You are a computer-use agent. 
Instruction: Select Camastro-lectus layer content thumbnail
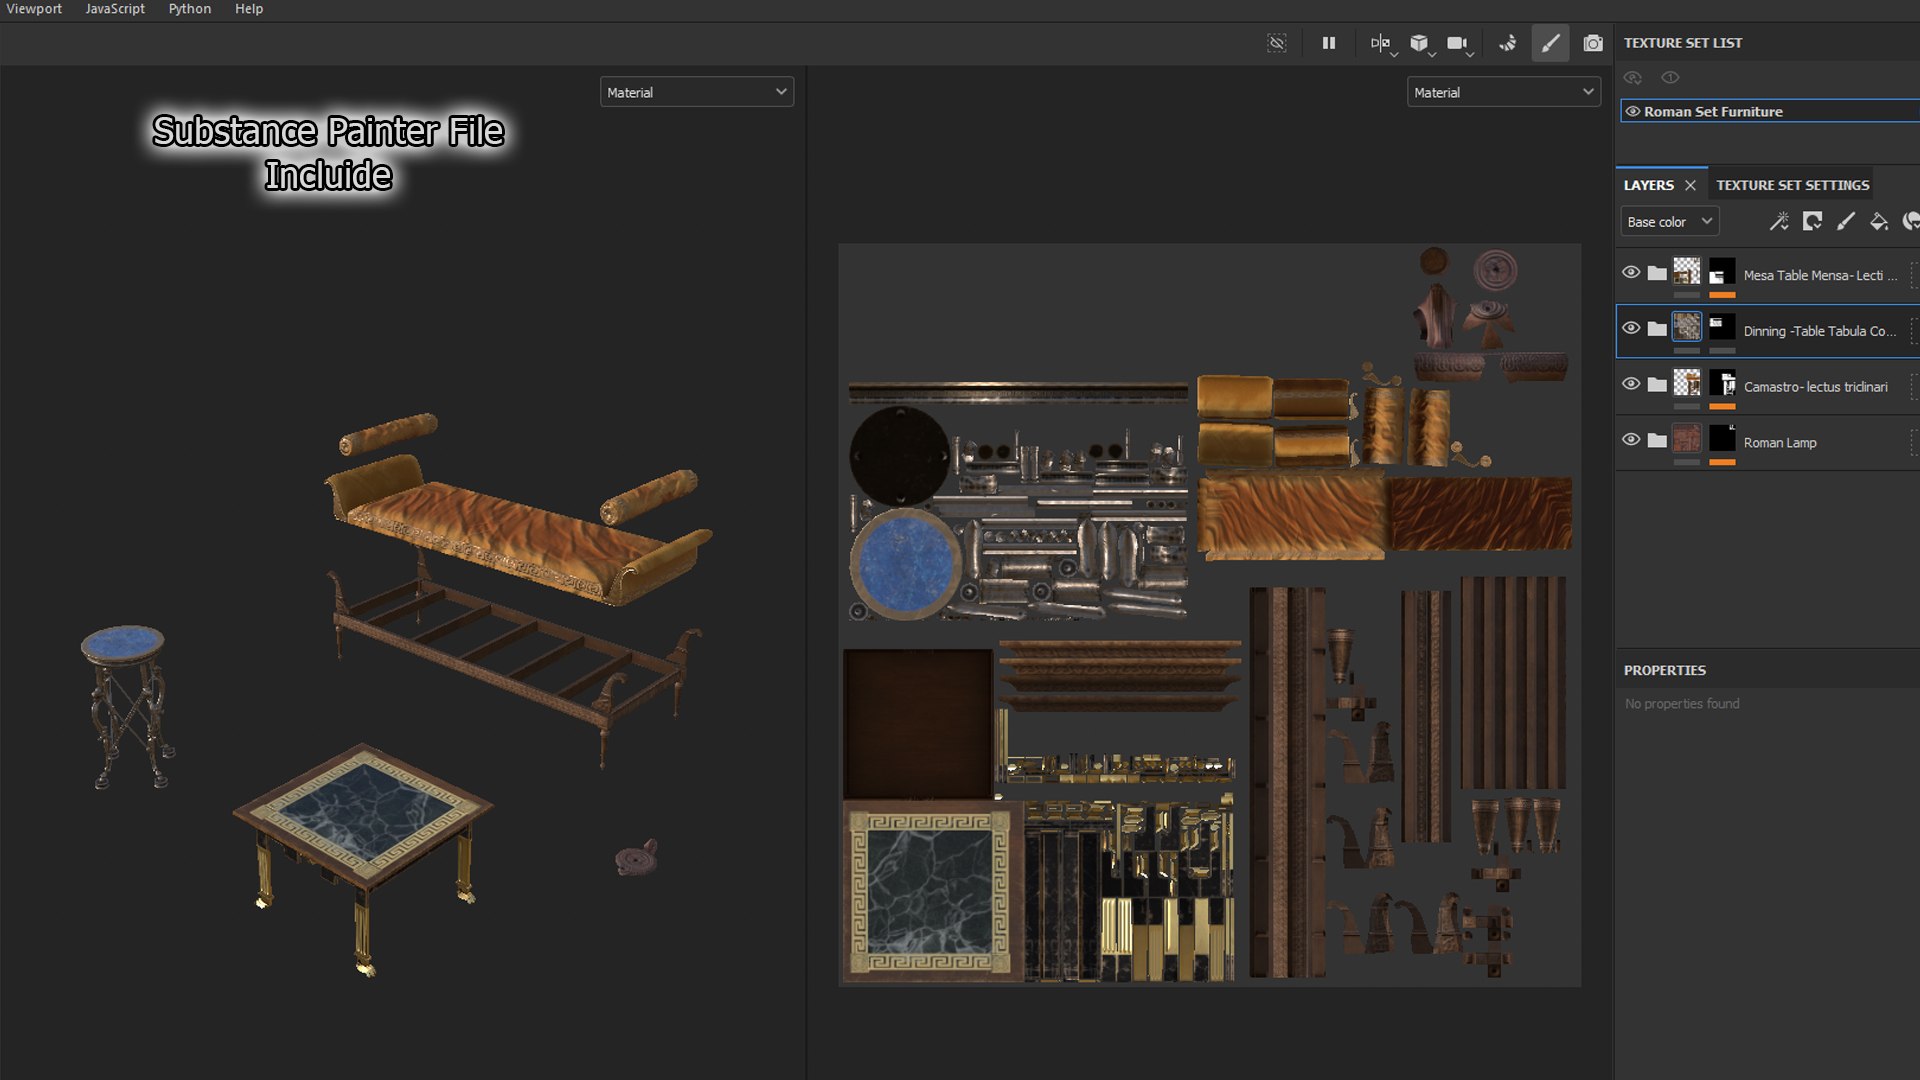click(x=1687, y=382)
